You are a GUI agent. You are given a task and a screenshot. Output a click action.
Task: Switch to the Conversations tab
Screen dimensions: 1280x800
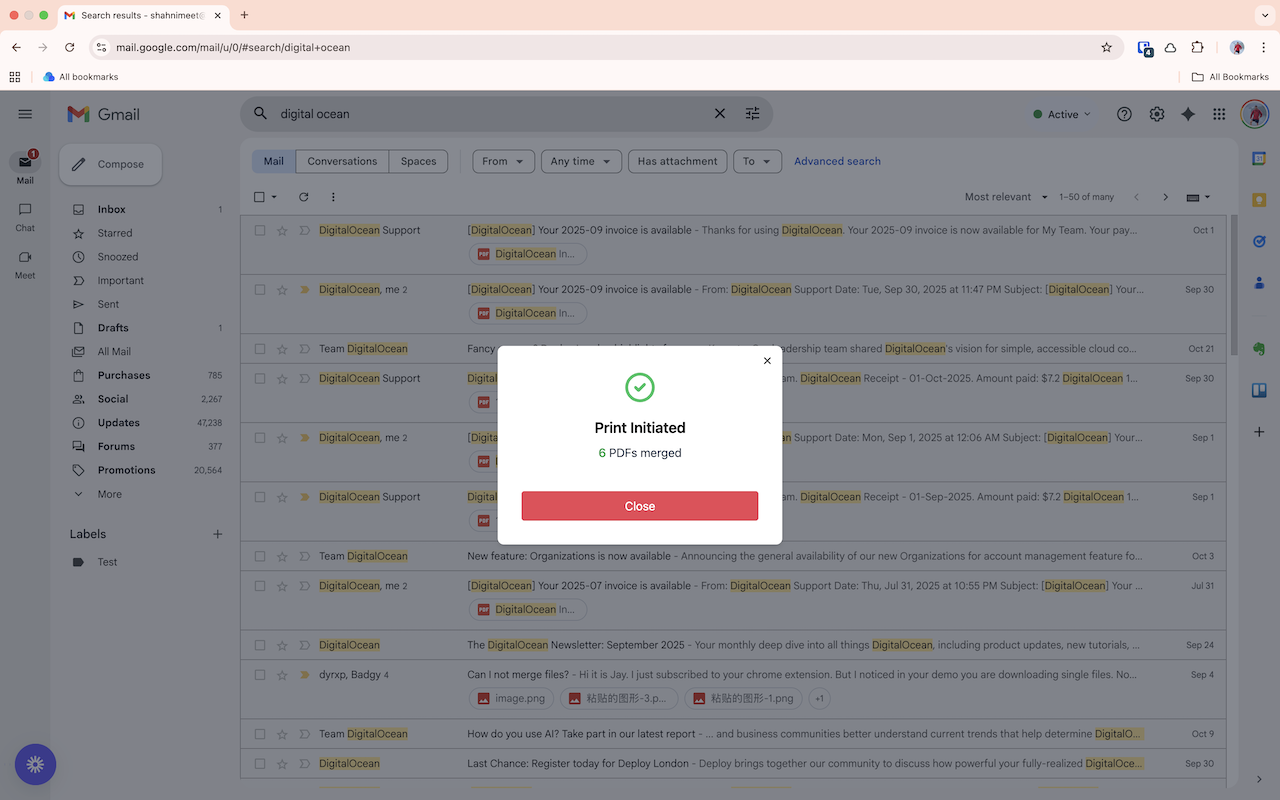(x=341, y=160)
